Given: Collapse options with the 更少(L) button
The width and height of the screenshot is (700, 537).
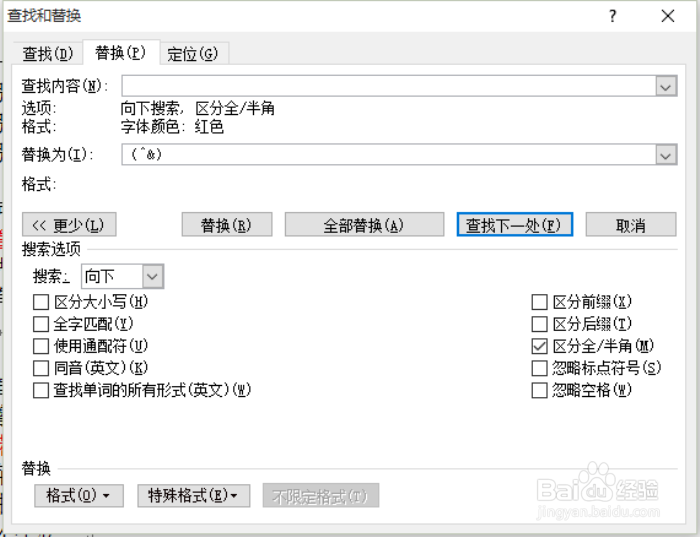Looking at the screenshot, I should [x=69, y=225].
